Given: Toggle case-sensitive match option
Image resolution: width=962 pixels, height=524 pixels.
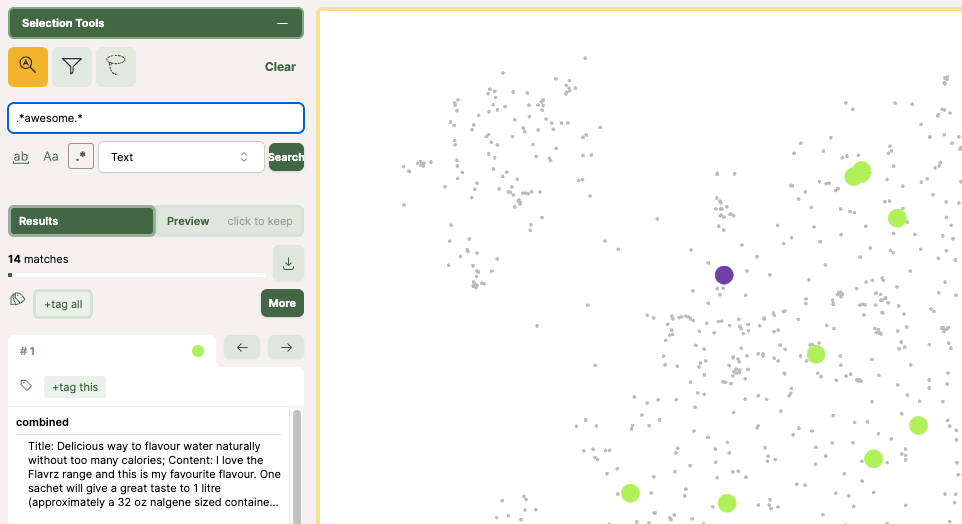Looking at the screenshot, I should (50, 157).
